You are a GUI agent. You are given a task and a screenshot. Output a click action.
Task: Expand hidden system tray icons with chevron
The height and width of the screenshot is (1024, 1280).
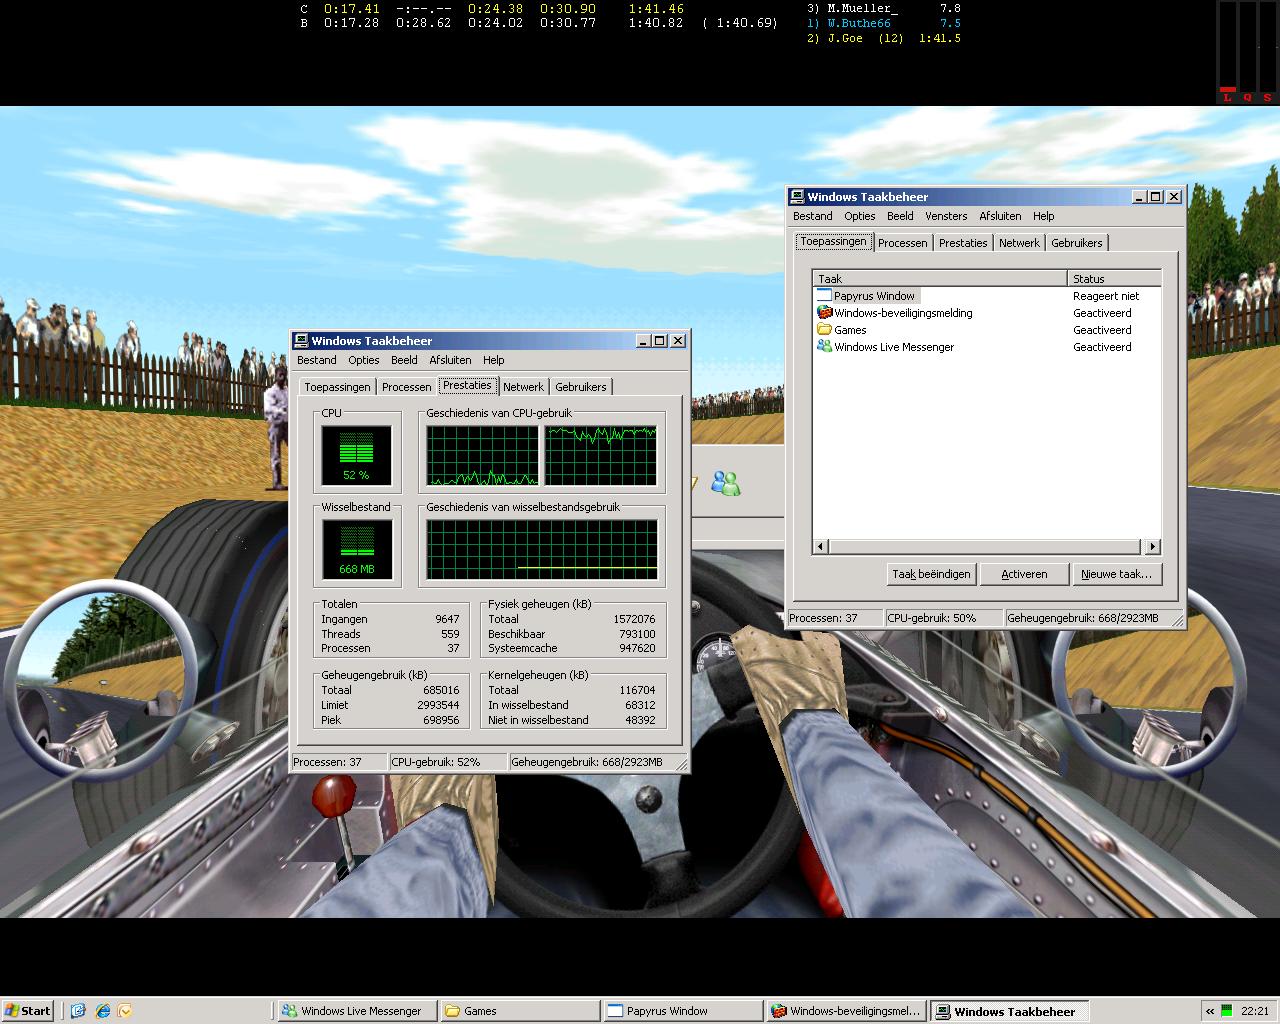(x=1209, y=1011)
